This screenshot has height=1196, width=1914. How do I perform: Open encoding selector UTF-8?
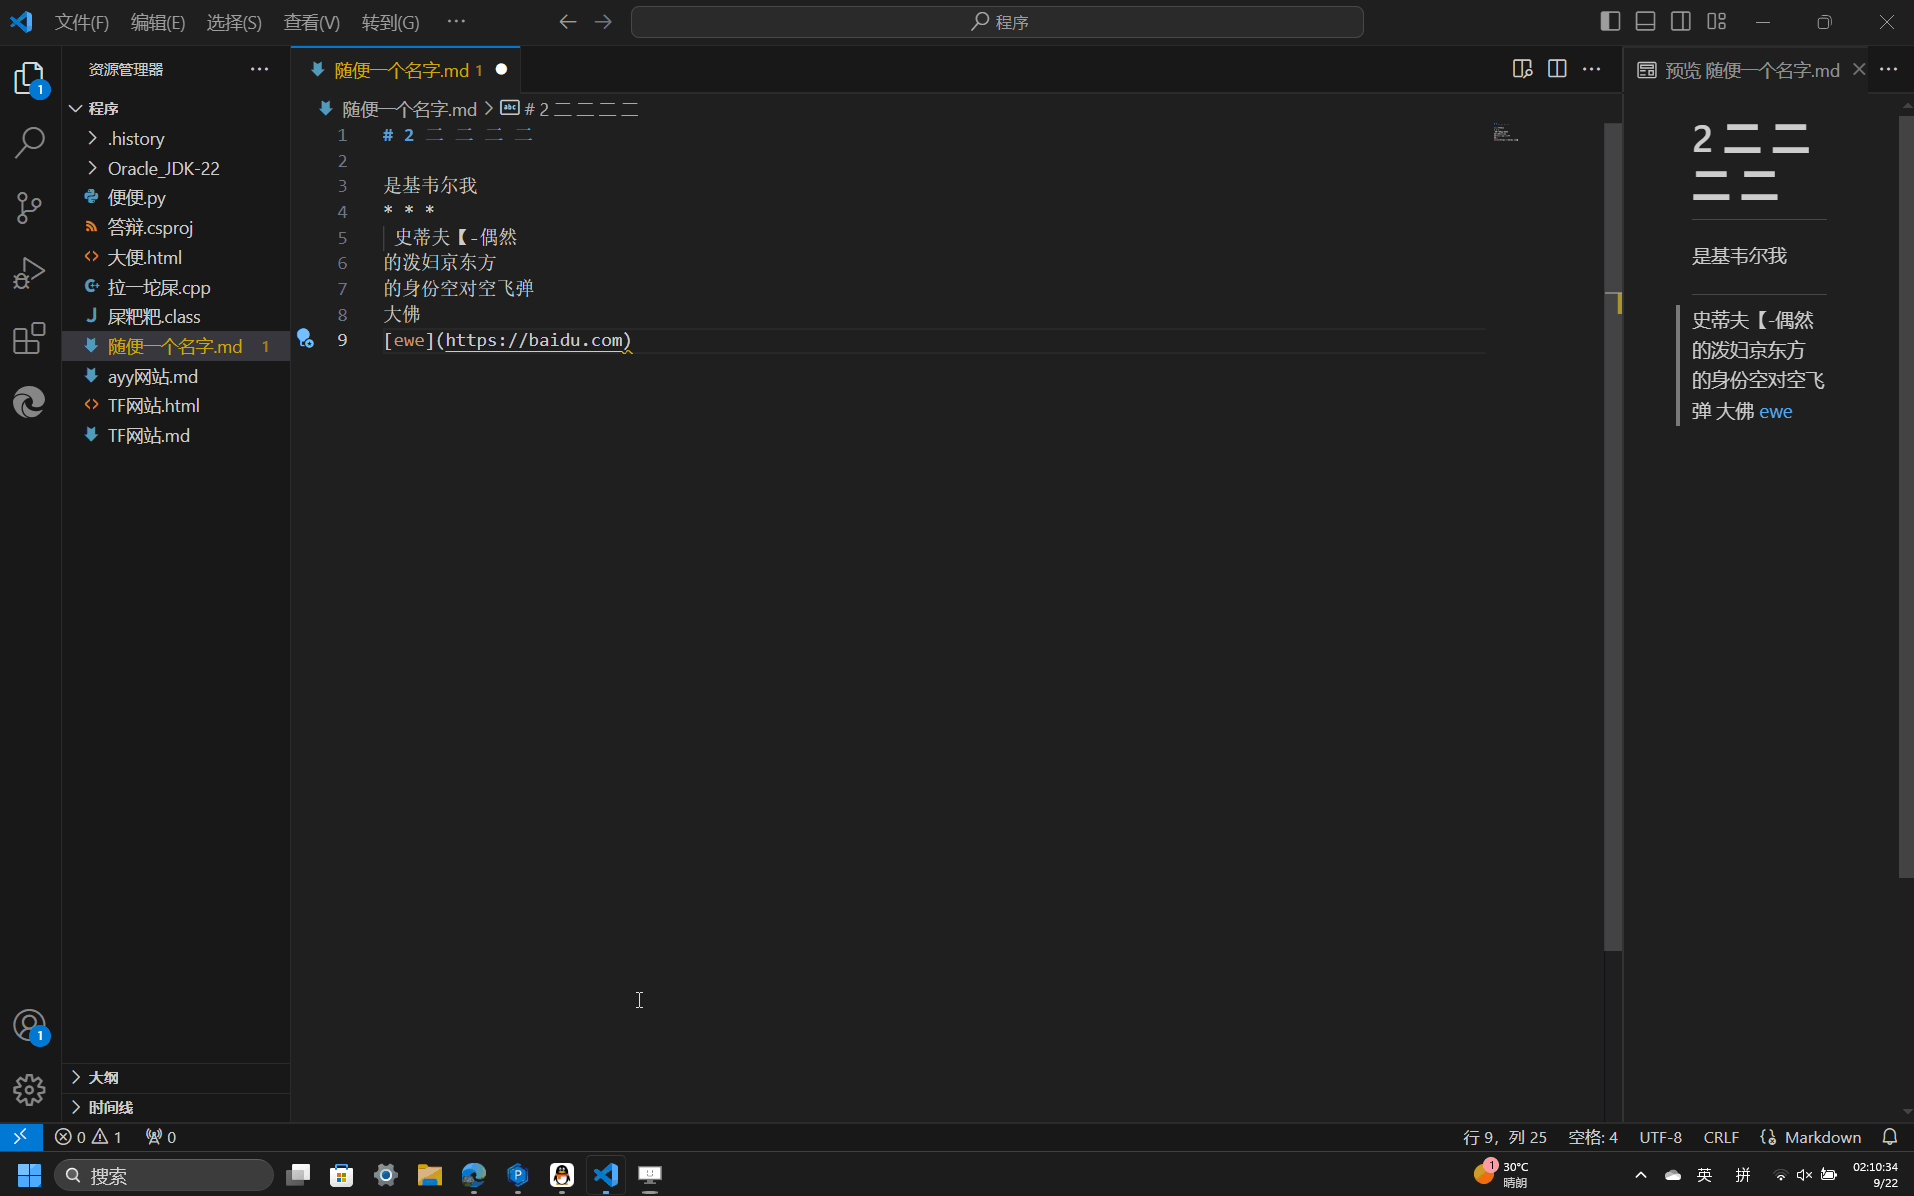[1660, 1137]
